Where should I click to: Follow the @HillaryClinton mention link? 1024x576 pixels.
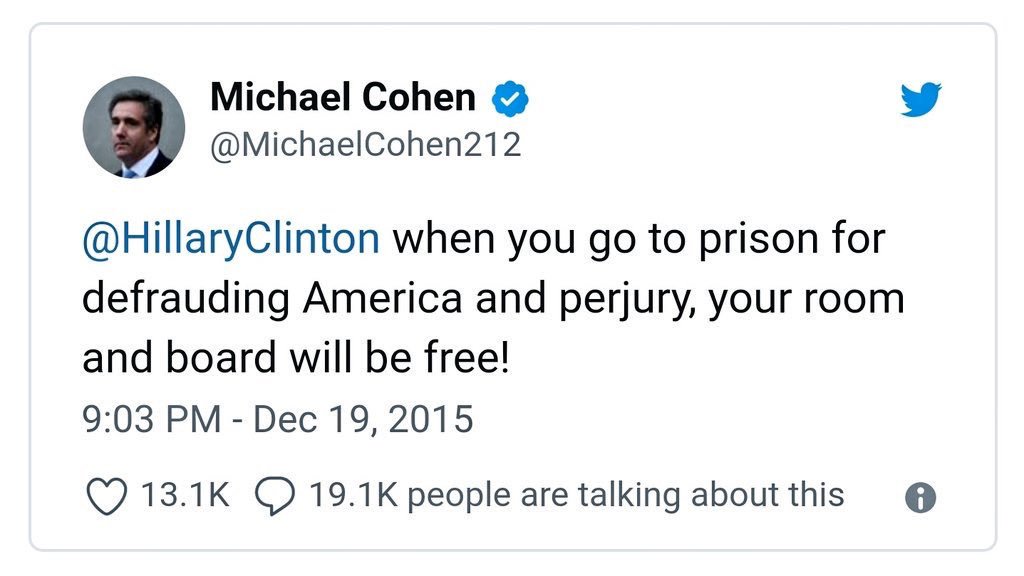tap(231, 239)
